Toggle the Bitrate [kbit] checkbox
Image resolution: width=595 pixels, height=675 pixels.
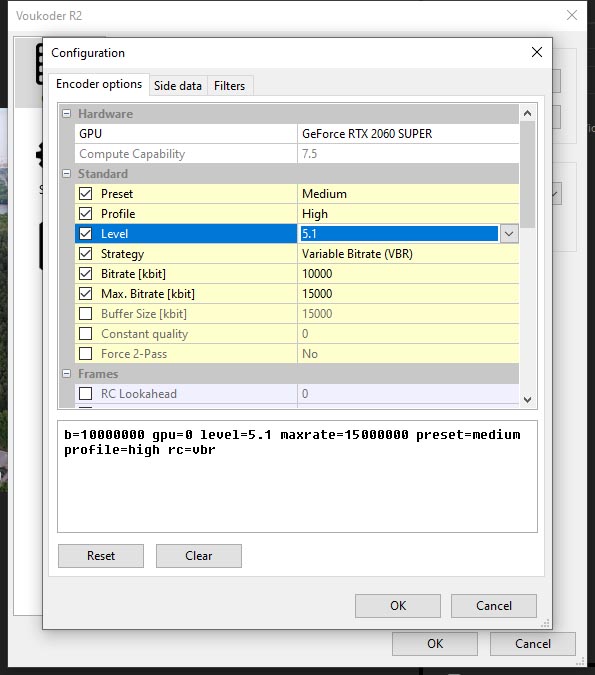[86, 274]
